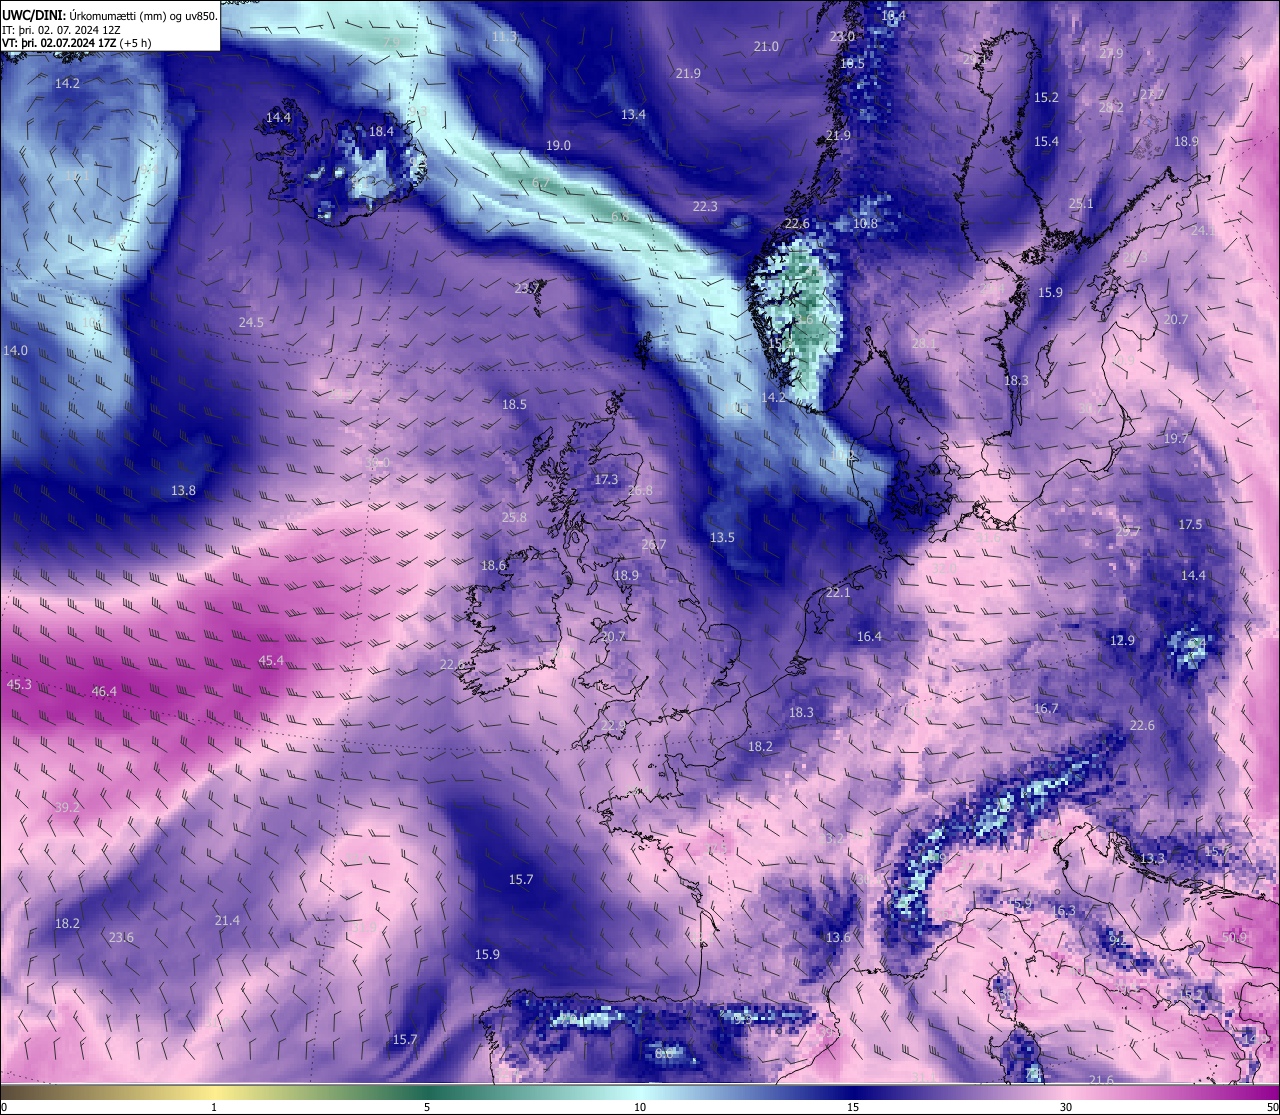Click the 23.6 value label
The height and width of the screenshot is (1115, 1280).
pyautogui.click(x=121, y=937)
